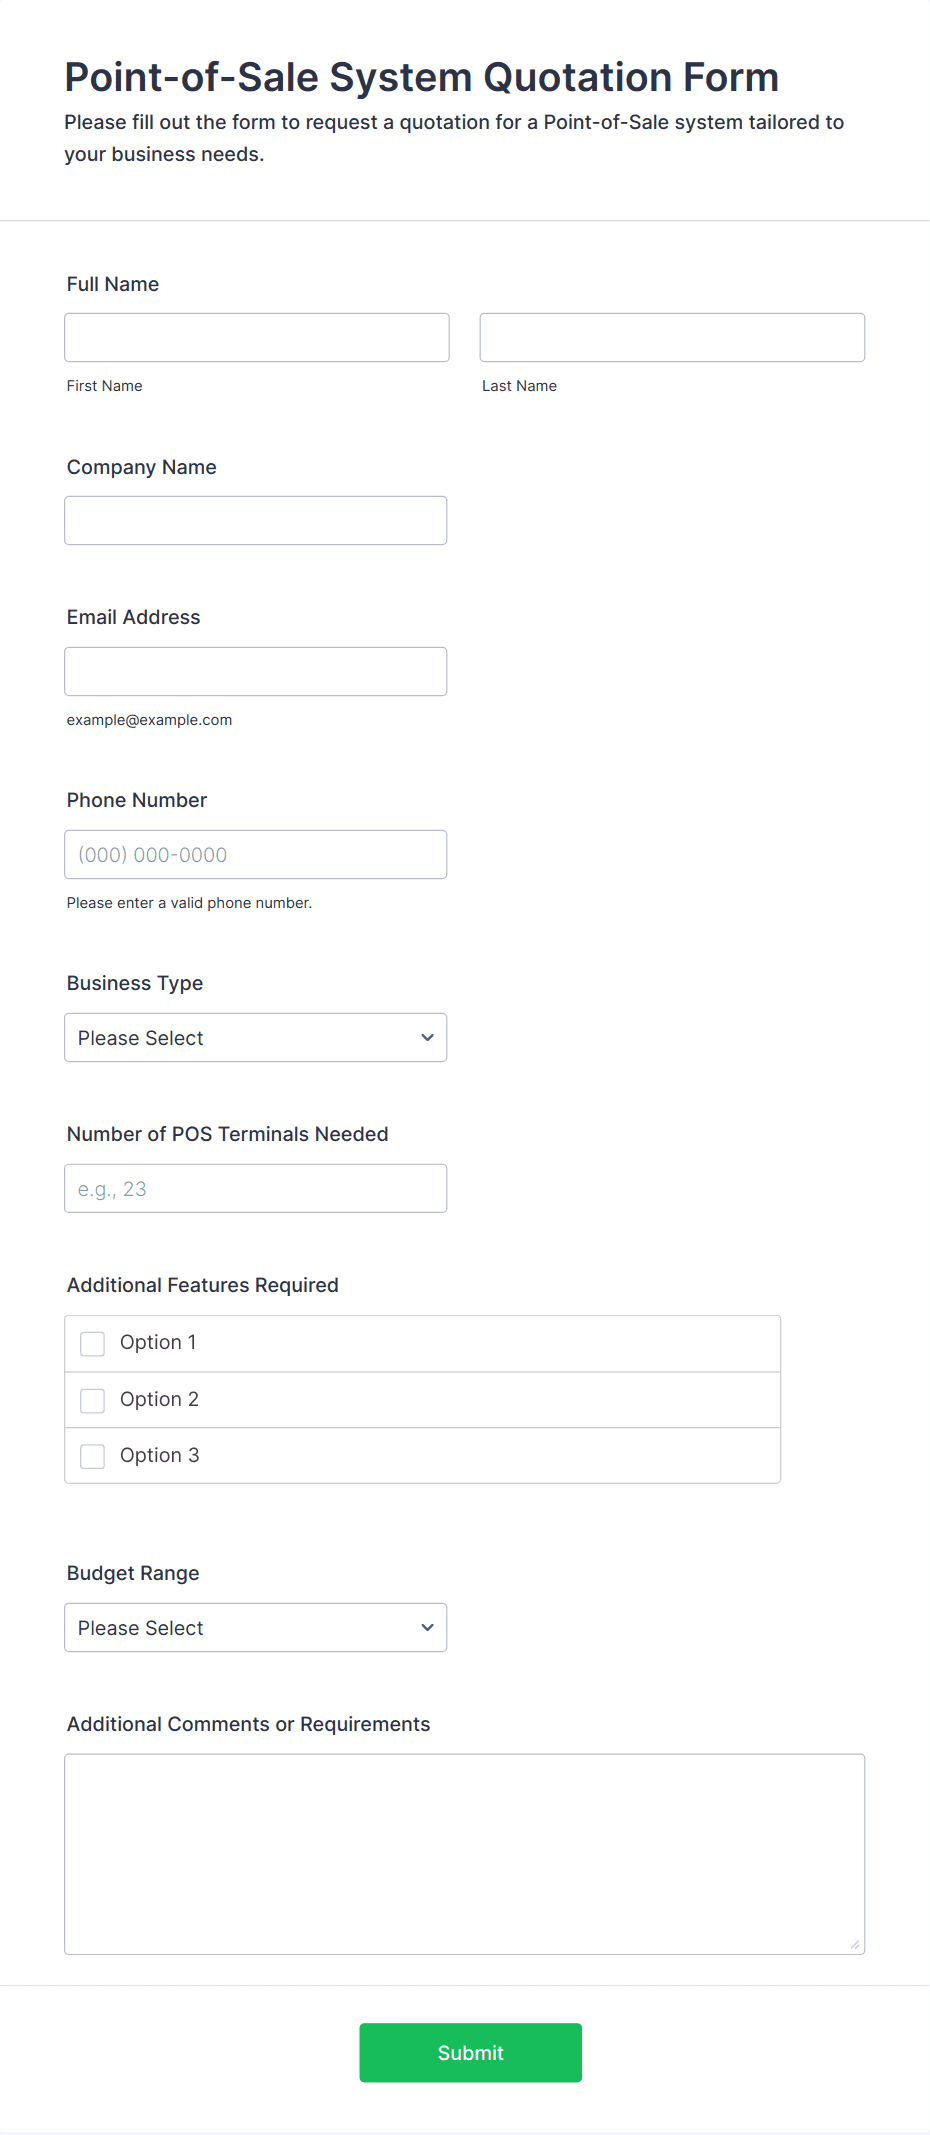Viewport: 930px width, 2135px height.
Task: Click the textarea resize handle
Action: (x=855, y=1945)
